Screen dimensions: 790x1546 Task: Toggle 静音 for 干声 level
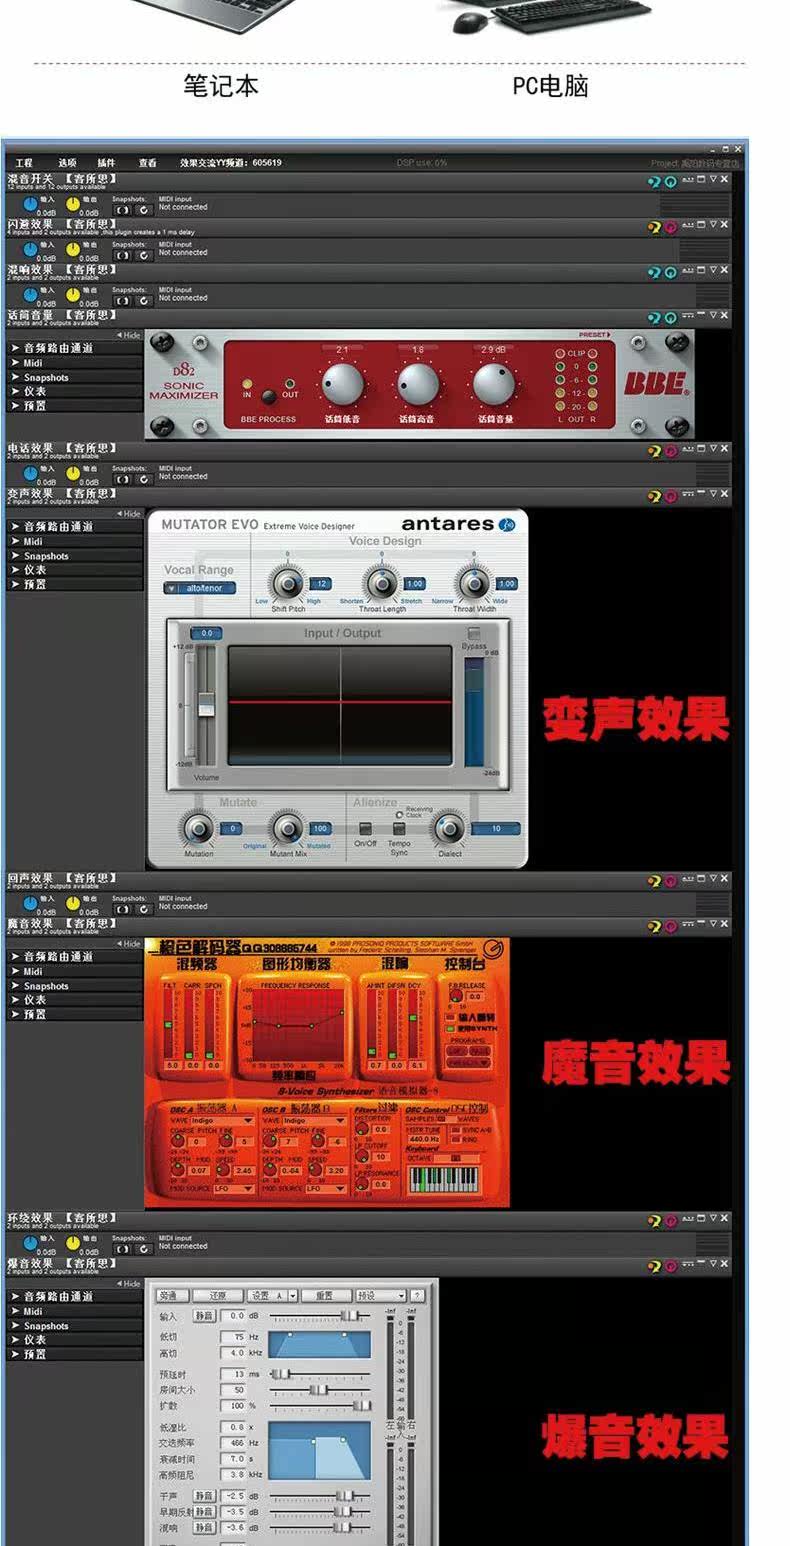pyautogui.click(x=204, y=1496)
